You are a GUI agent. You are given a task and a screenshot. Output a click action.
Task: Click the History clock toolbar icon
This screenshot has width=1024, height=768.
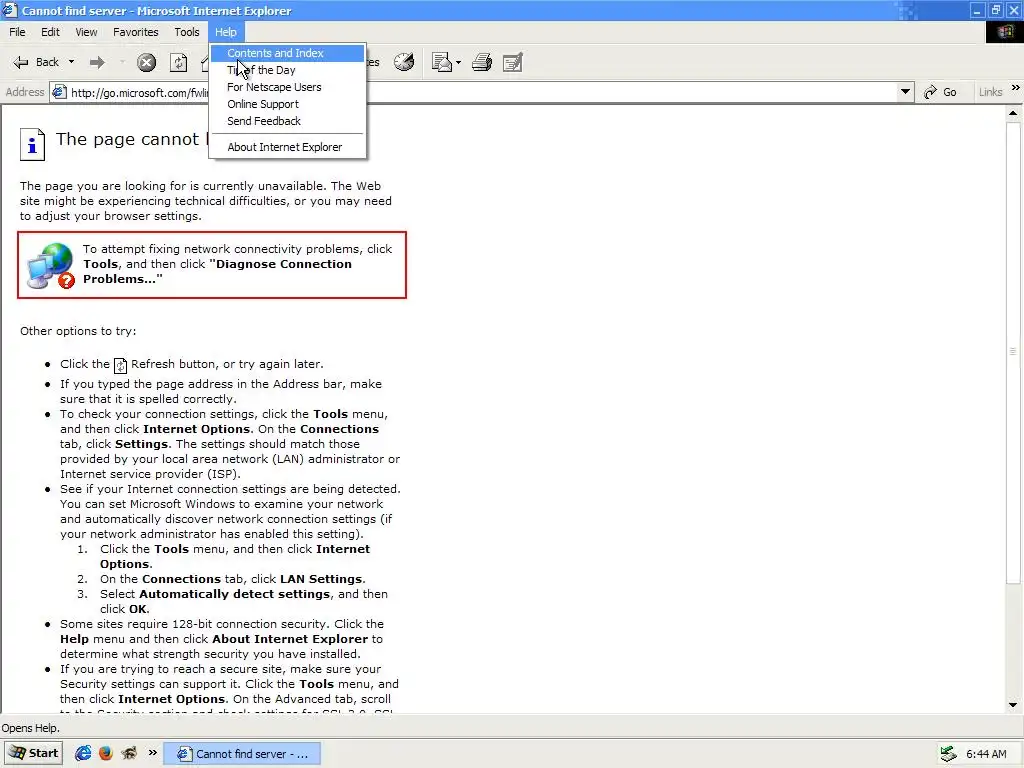(404, 62)
